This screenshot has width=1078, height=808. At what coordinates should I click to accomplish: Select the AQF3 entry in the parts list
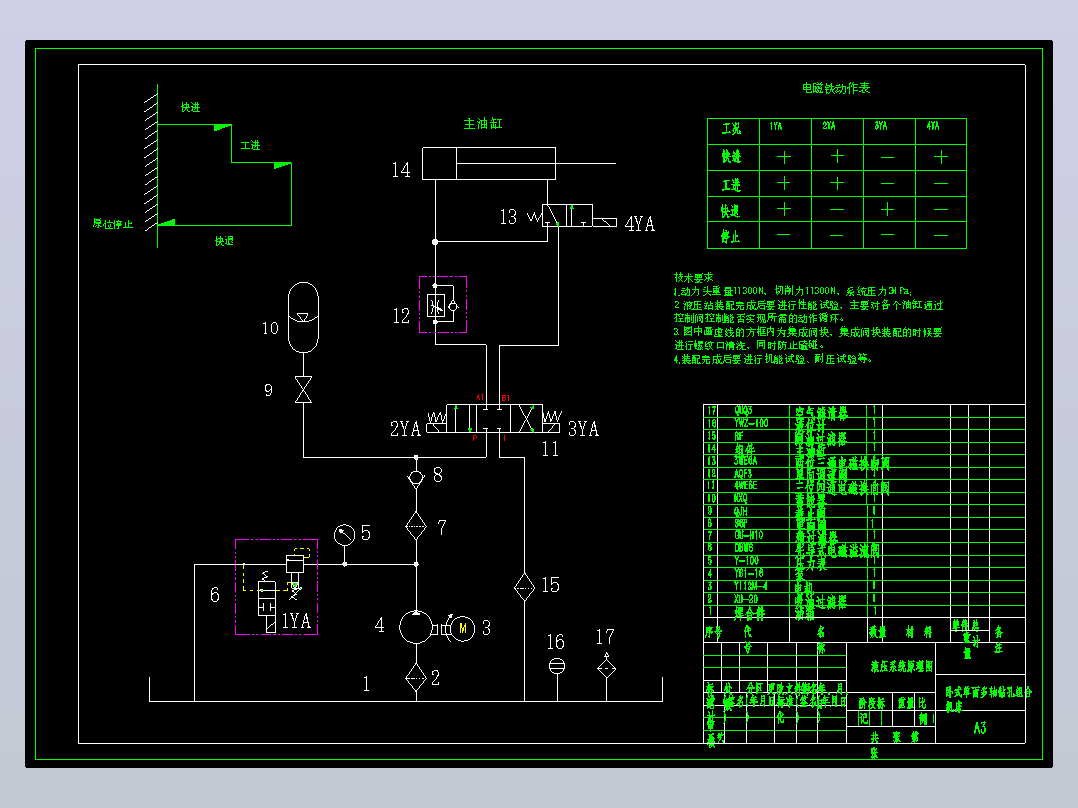click(x=743, y=473)
